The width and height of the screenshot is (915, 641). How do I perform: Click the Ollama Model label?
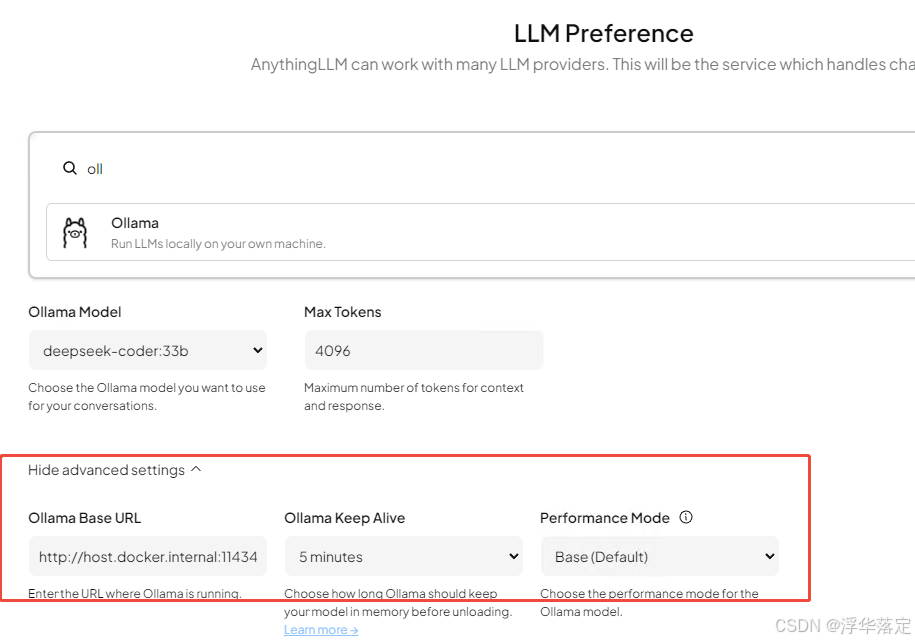click(x=75, y=312)
